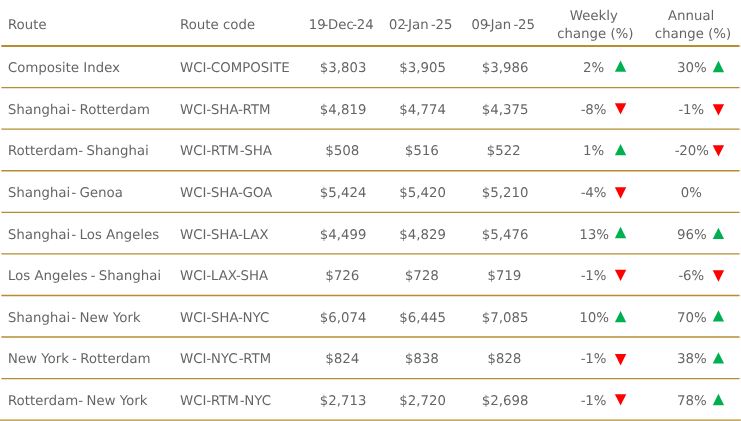
Task: Click the WCI-SHA-LAX route code
Action: [x=225, y=234]
